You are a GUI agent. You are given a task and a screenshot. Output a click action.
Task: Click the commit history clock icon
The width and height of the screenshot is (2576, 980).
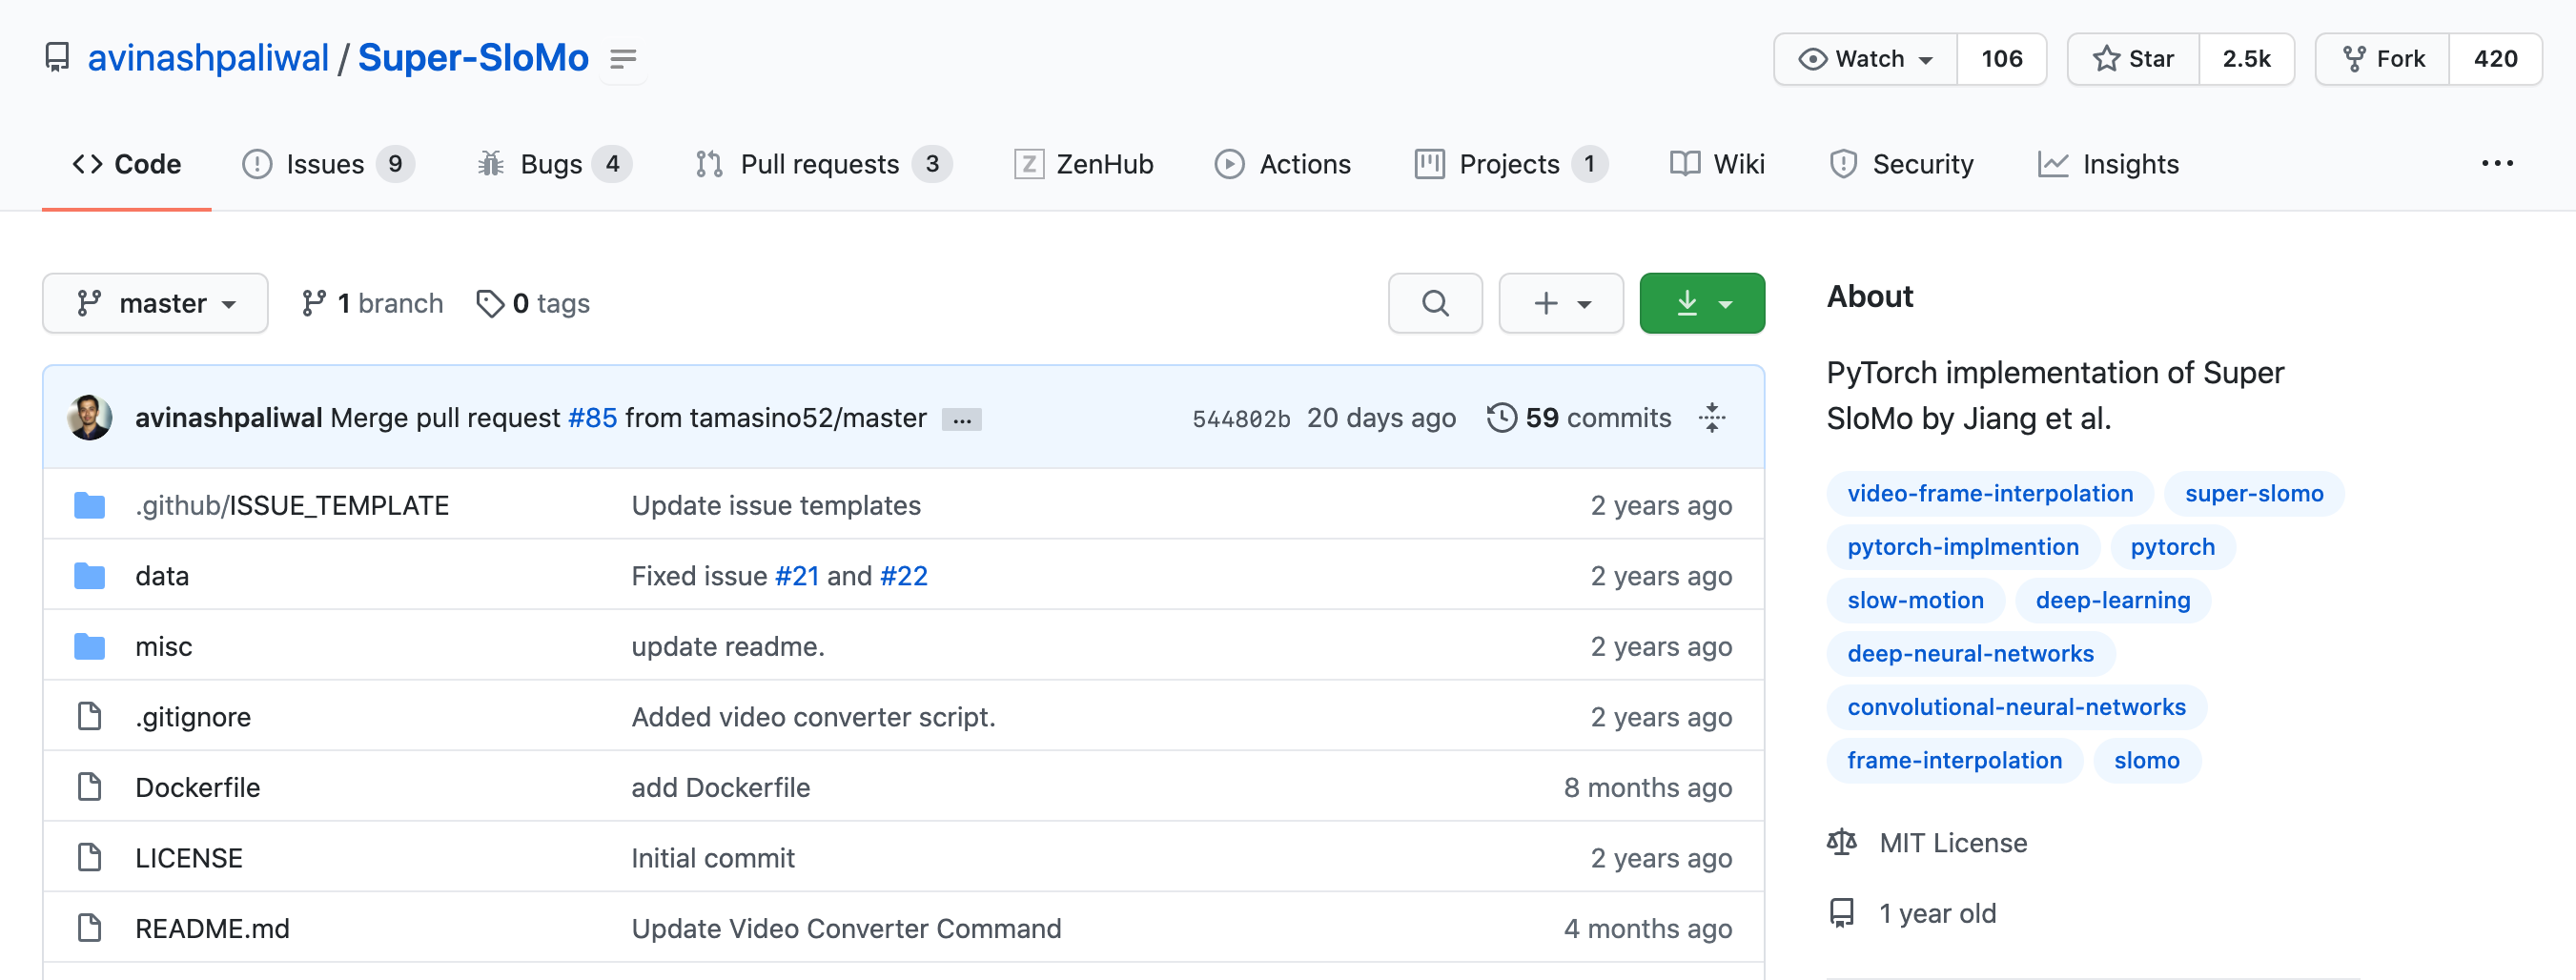[x=1500, y=418]
